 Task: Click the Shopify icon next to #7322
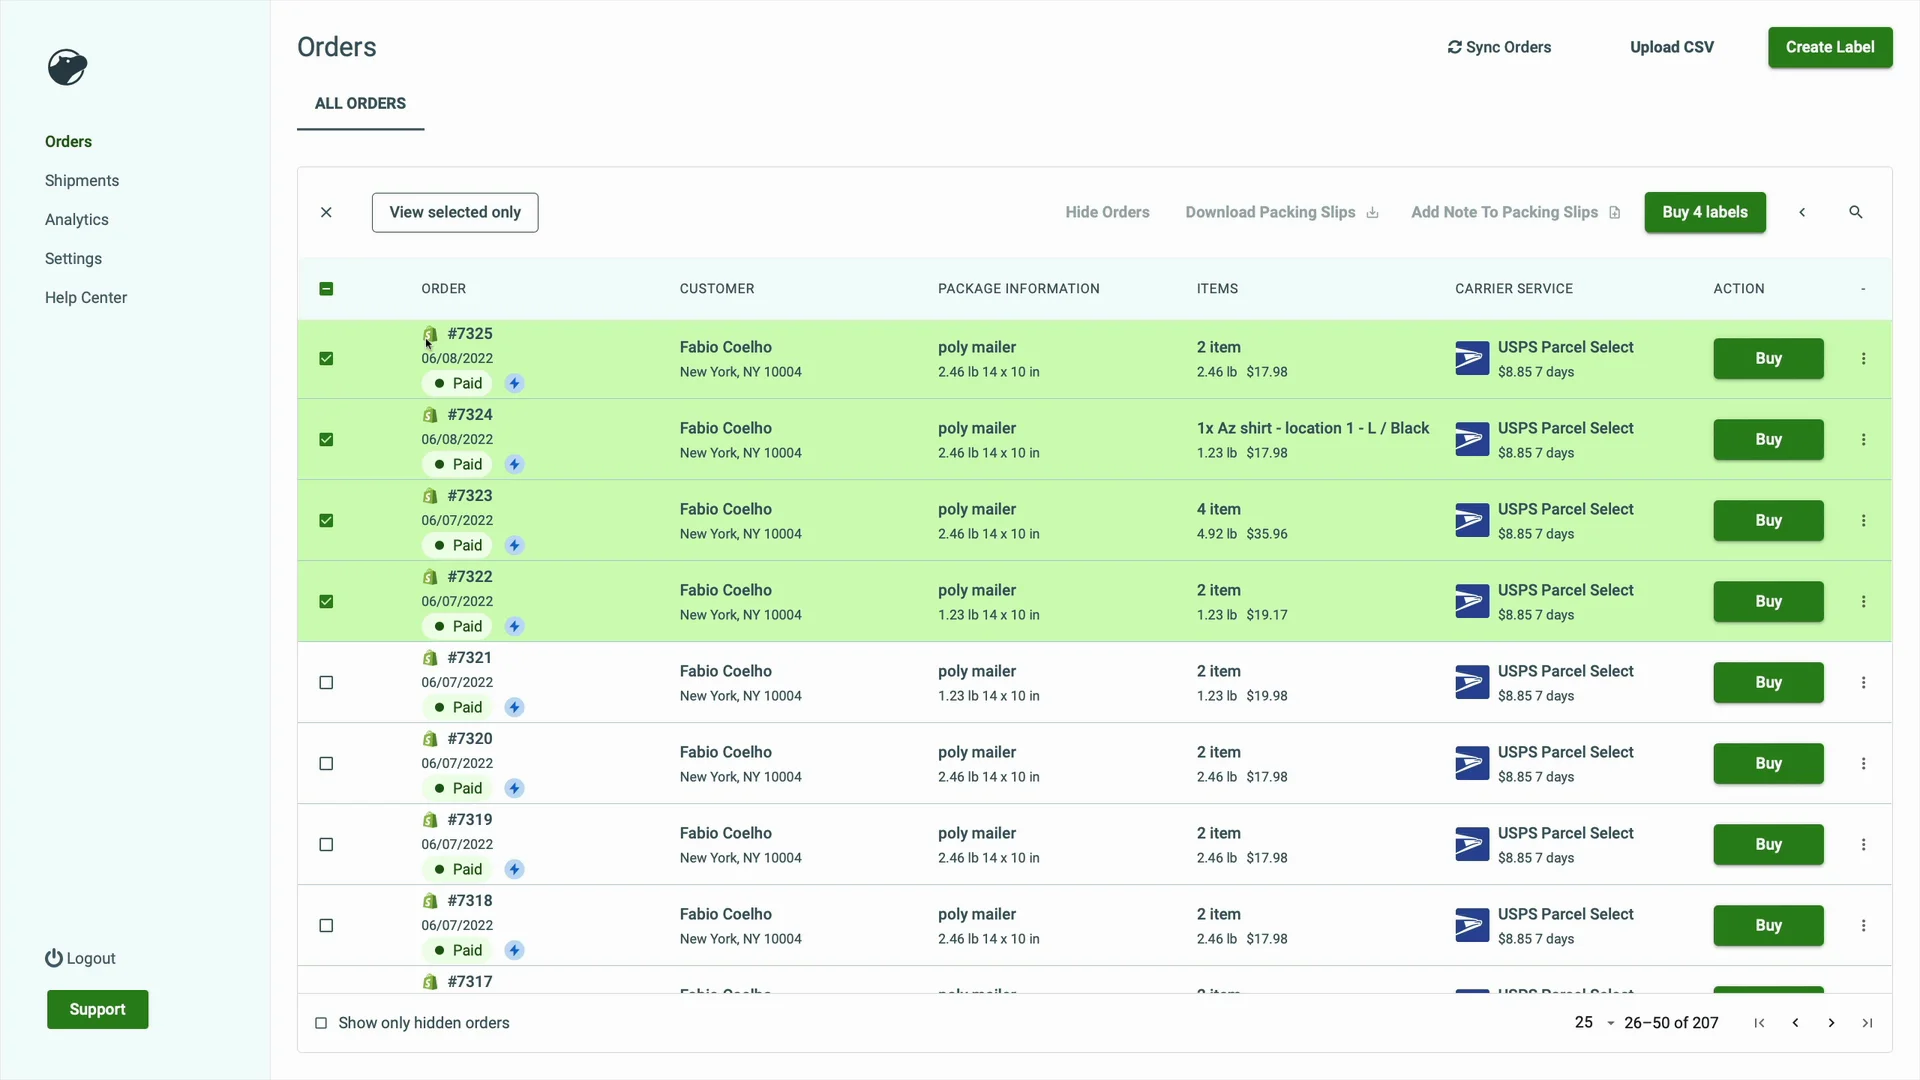click(430, 577)
